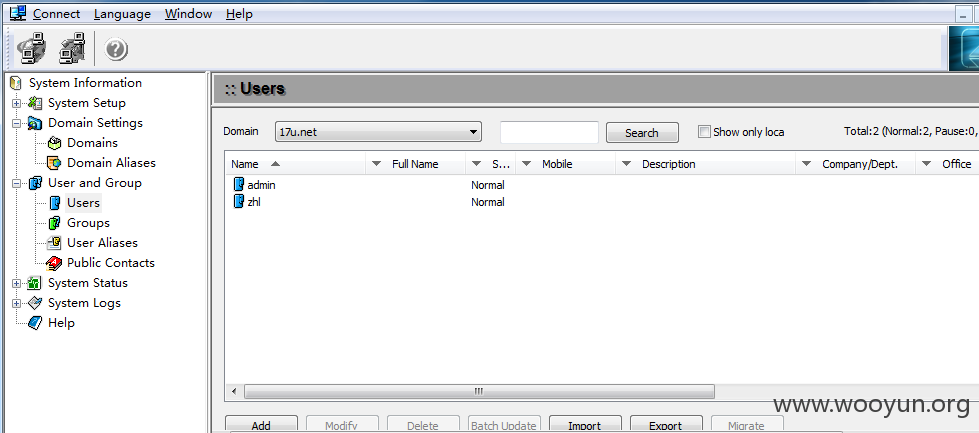Click the Domain Settings tree icon

[35, 123]
